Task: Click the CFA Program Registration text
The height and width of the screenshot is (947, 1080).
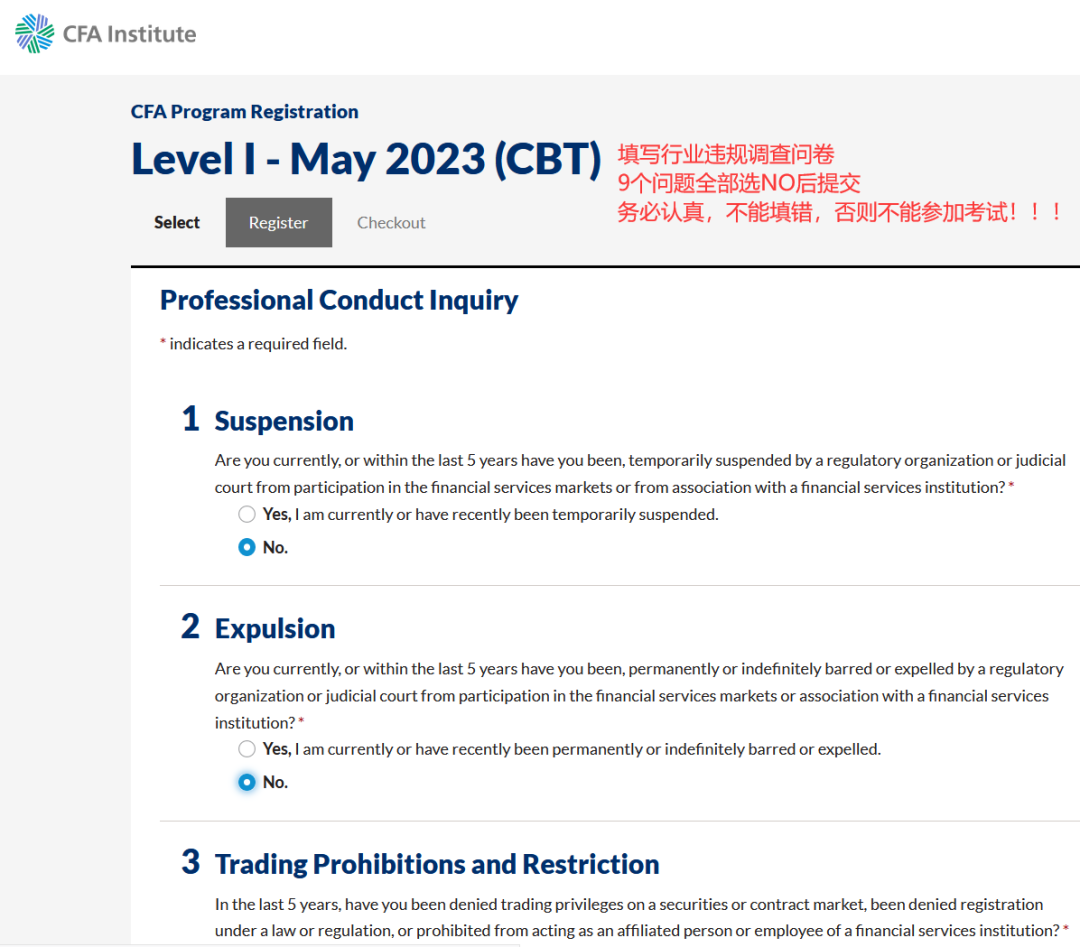Action: coord(245,112)
